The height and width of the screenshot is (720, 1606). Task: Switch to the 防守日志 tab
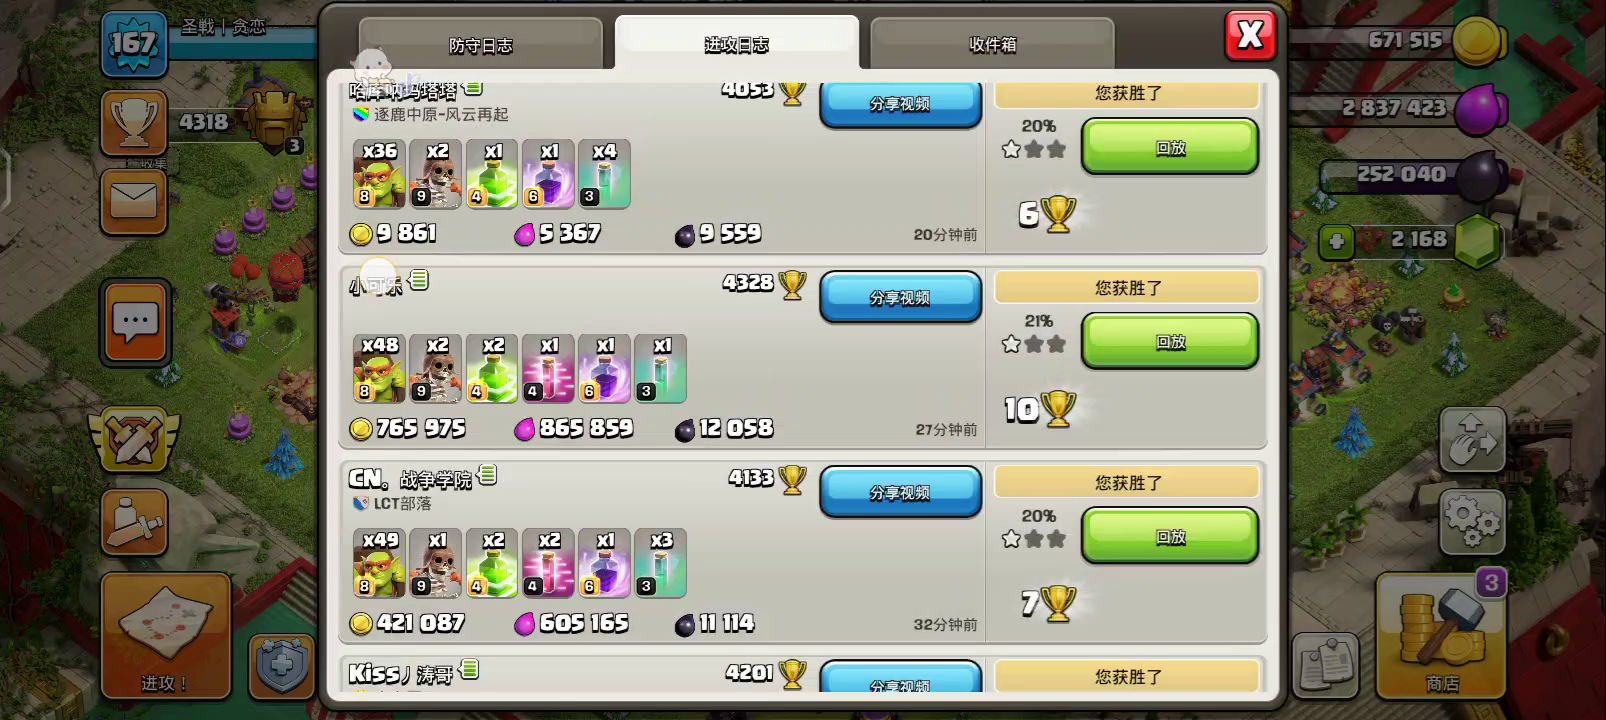[x=481, y=44]
